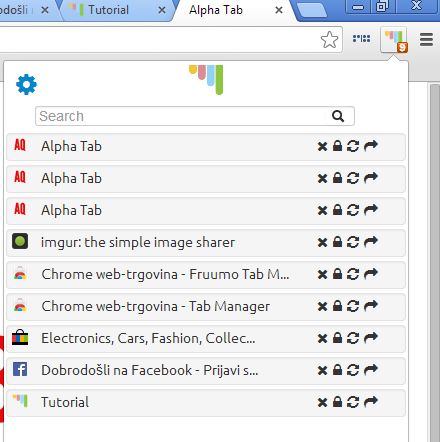Focus the Search input field
440x442 pixels.
point(195,116)
